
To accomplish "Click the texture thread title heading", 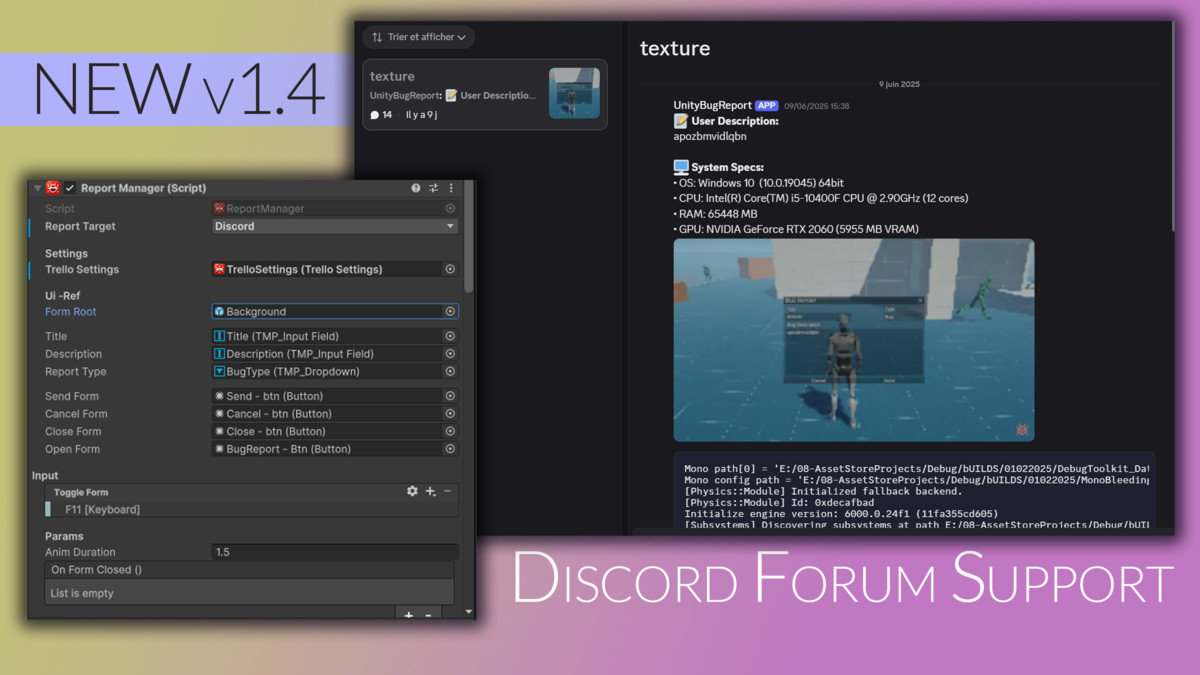I will (x=675, y=48).
